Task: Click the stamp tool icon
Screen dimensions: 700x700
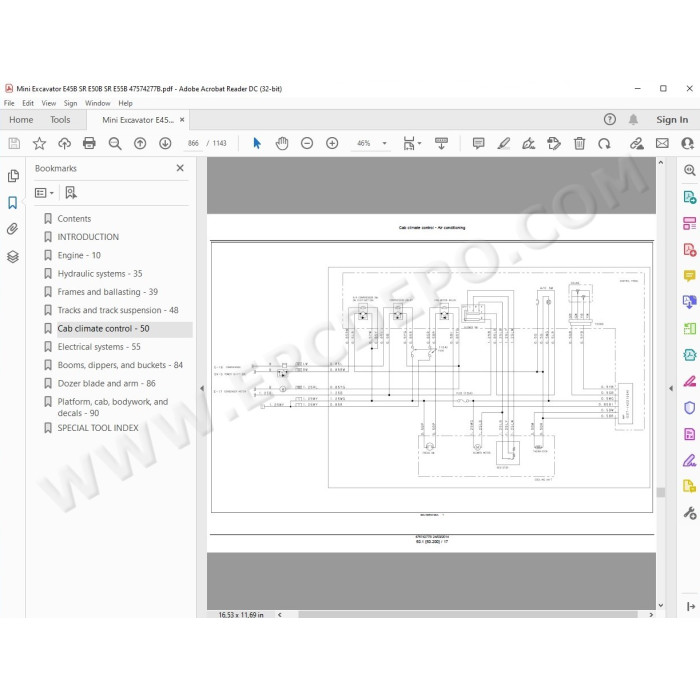Action: pyautogui.click(x=554, y=143)
